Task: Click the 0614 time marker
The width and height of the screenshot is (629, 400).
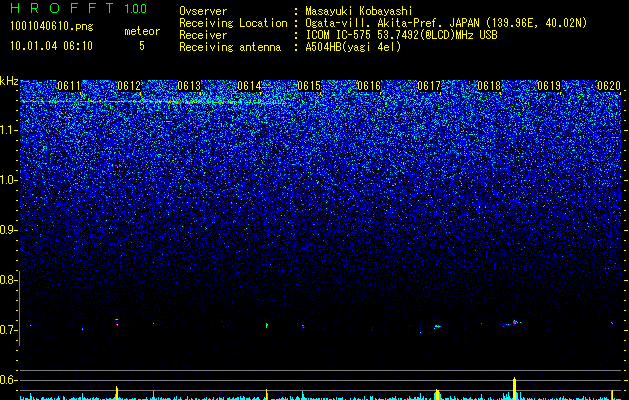Action: [x=249, y=86]
